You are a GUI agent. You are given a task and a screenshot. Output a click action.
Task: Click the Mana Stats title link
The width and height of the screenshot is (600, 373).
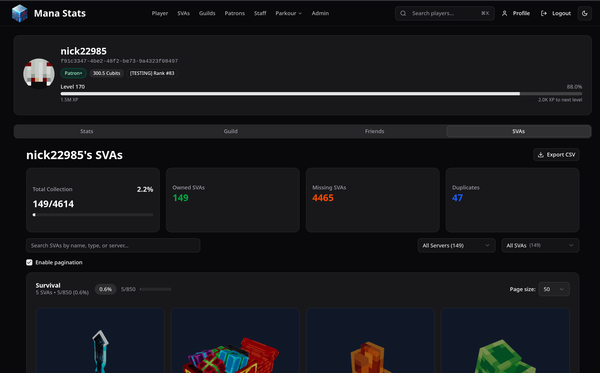point(60,13)
